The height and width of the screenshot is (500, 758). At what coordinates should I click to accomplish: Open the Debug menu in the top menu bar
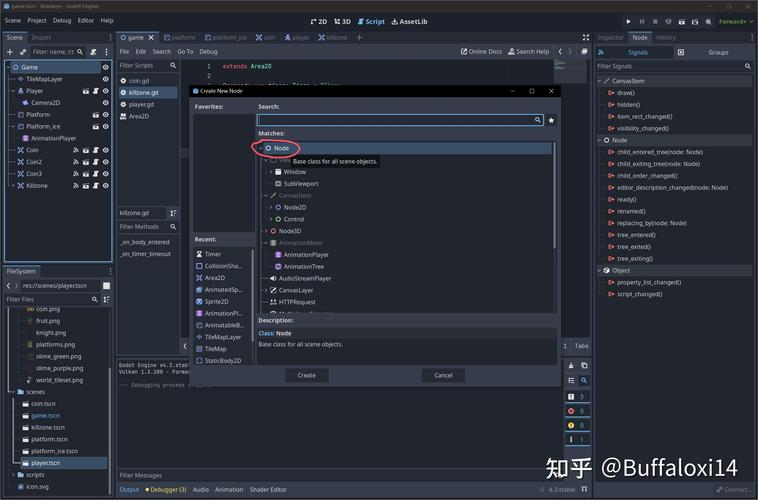(x=62, y=20)
